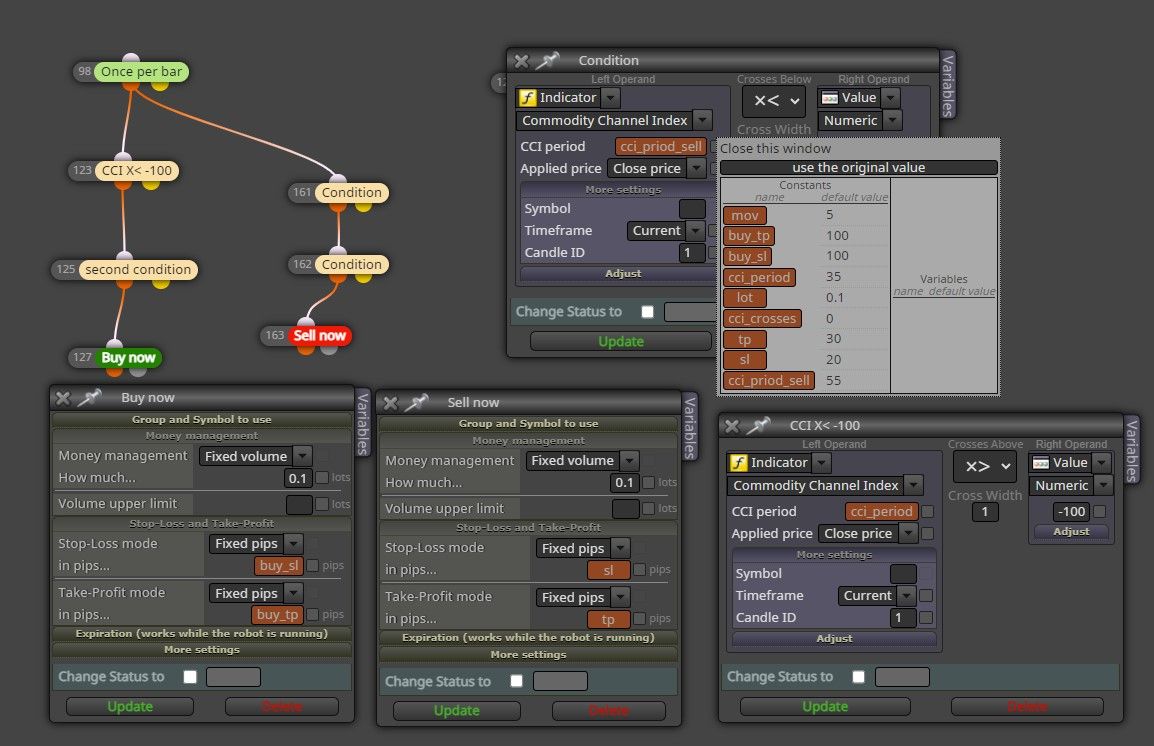The image size is (1154, 746).
Task: Pick the cci_crosses constant from list
Action: [762, 319]
